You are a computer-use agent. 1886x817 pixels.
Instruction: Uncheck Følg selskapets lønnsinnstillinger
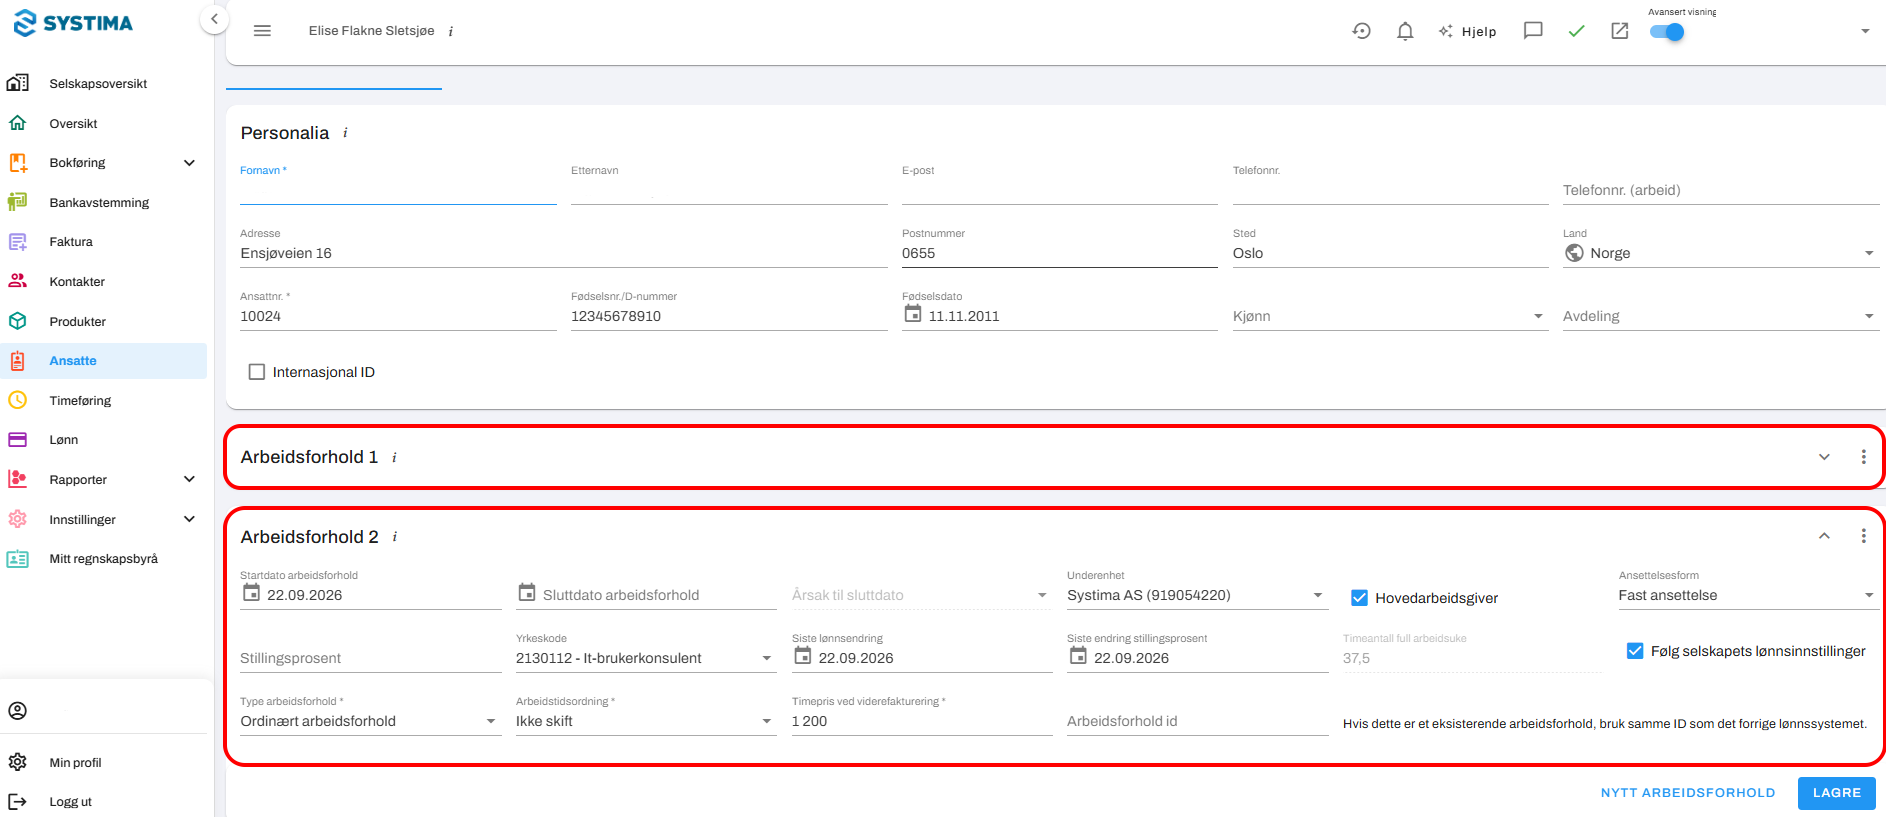click(1635, 651)
